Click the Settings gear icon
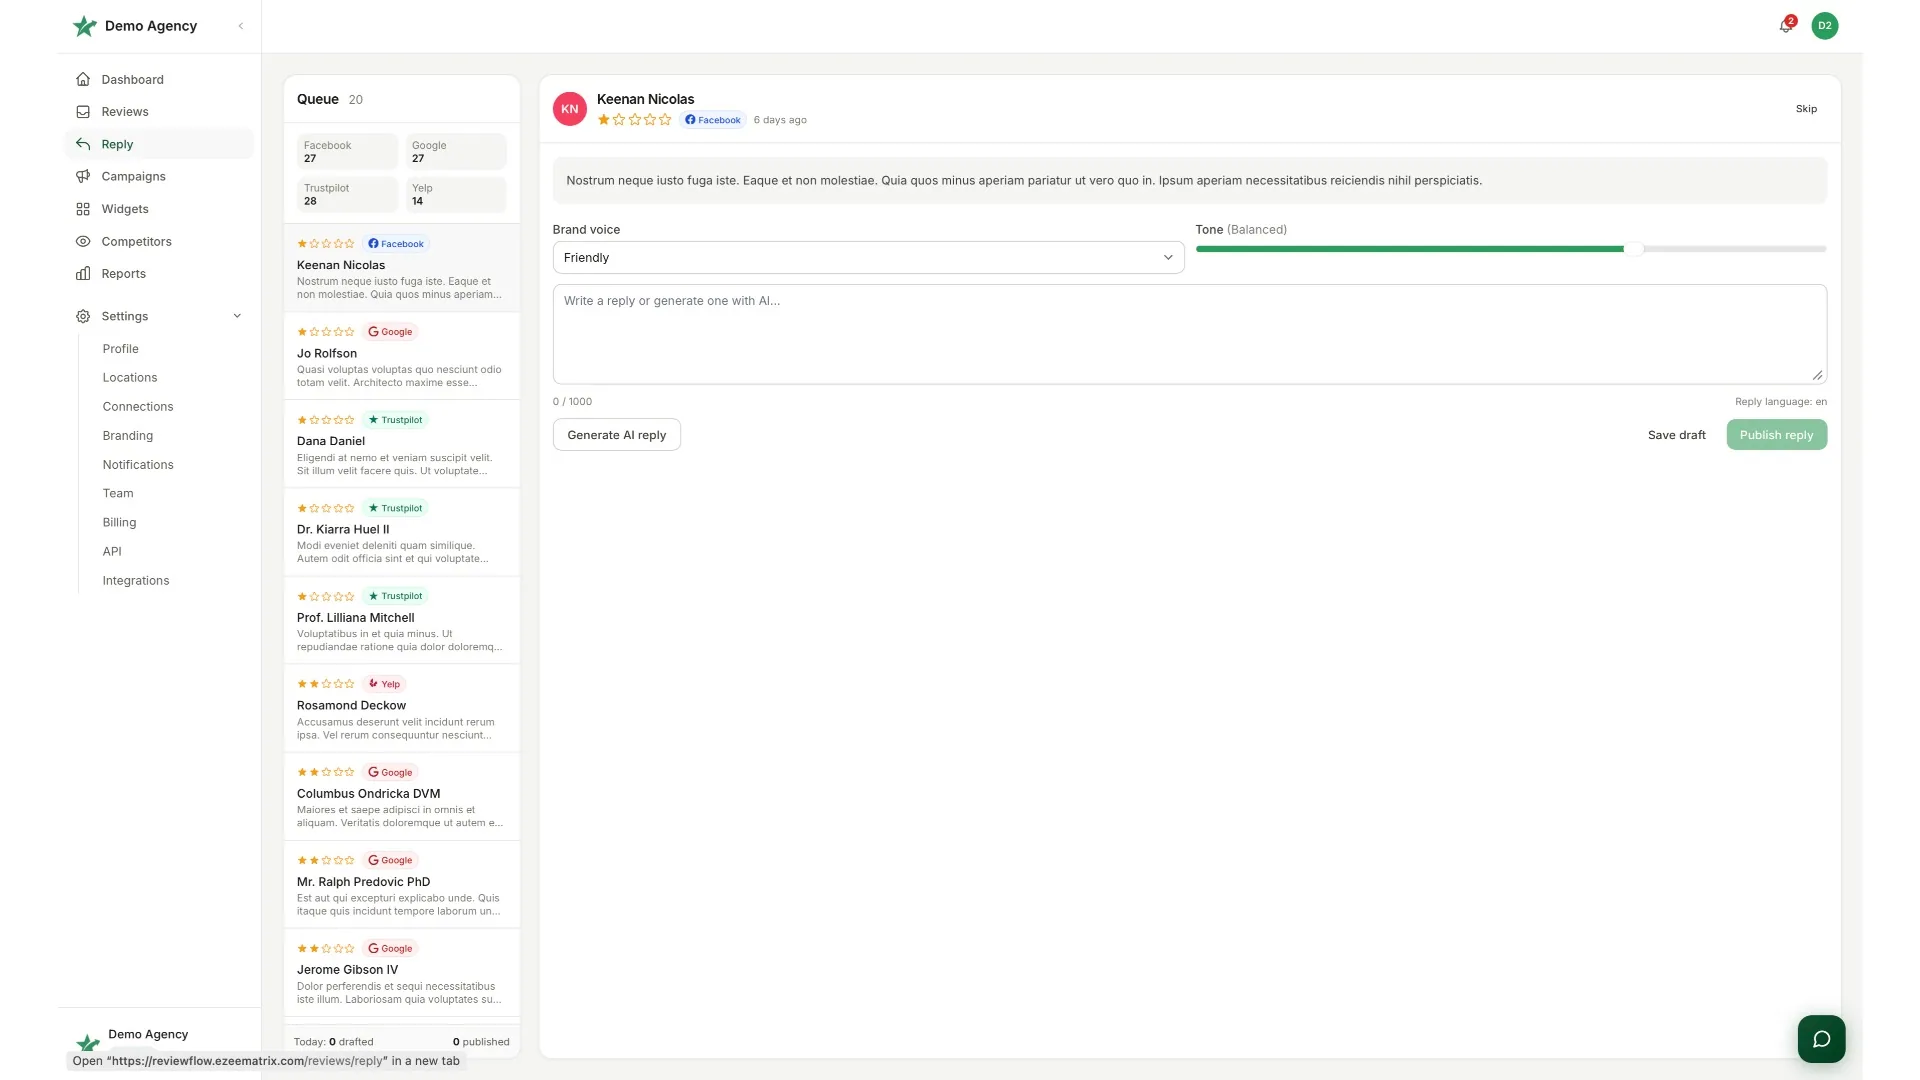The image size is (1920, 1080). pyautogui.click(x=83, y=316)
